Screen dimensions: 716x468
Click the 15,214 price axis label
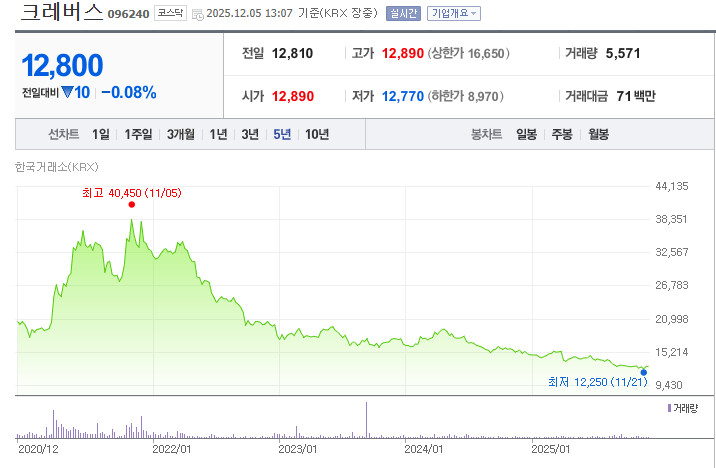pyautogui.click(x=672, y=352)
